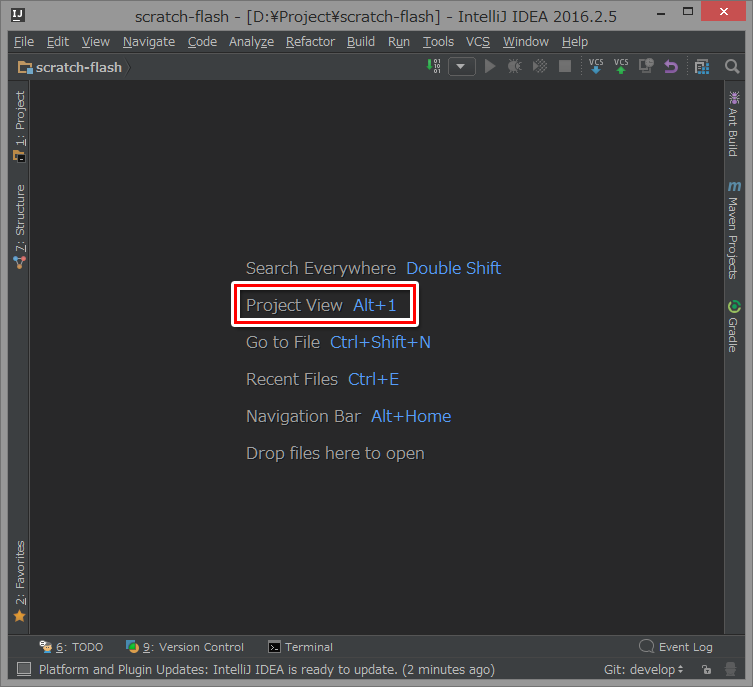
Task: Click the Search Everywhere label
Action: 321,268
